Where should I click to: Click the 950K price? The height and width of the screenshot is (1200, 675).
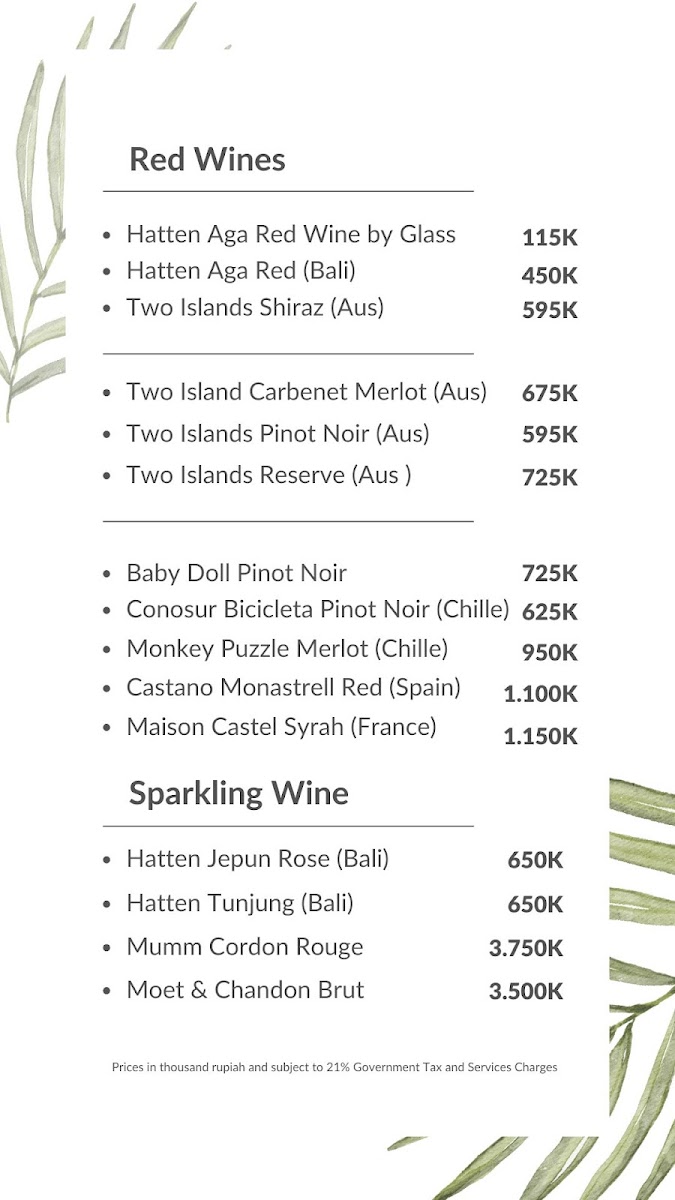[x=549, y=653]
